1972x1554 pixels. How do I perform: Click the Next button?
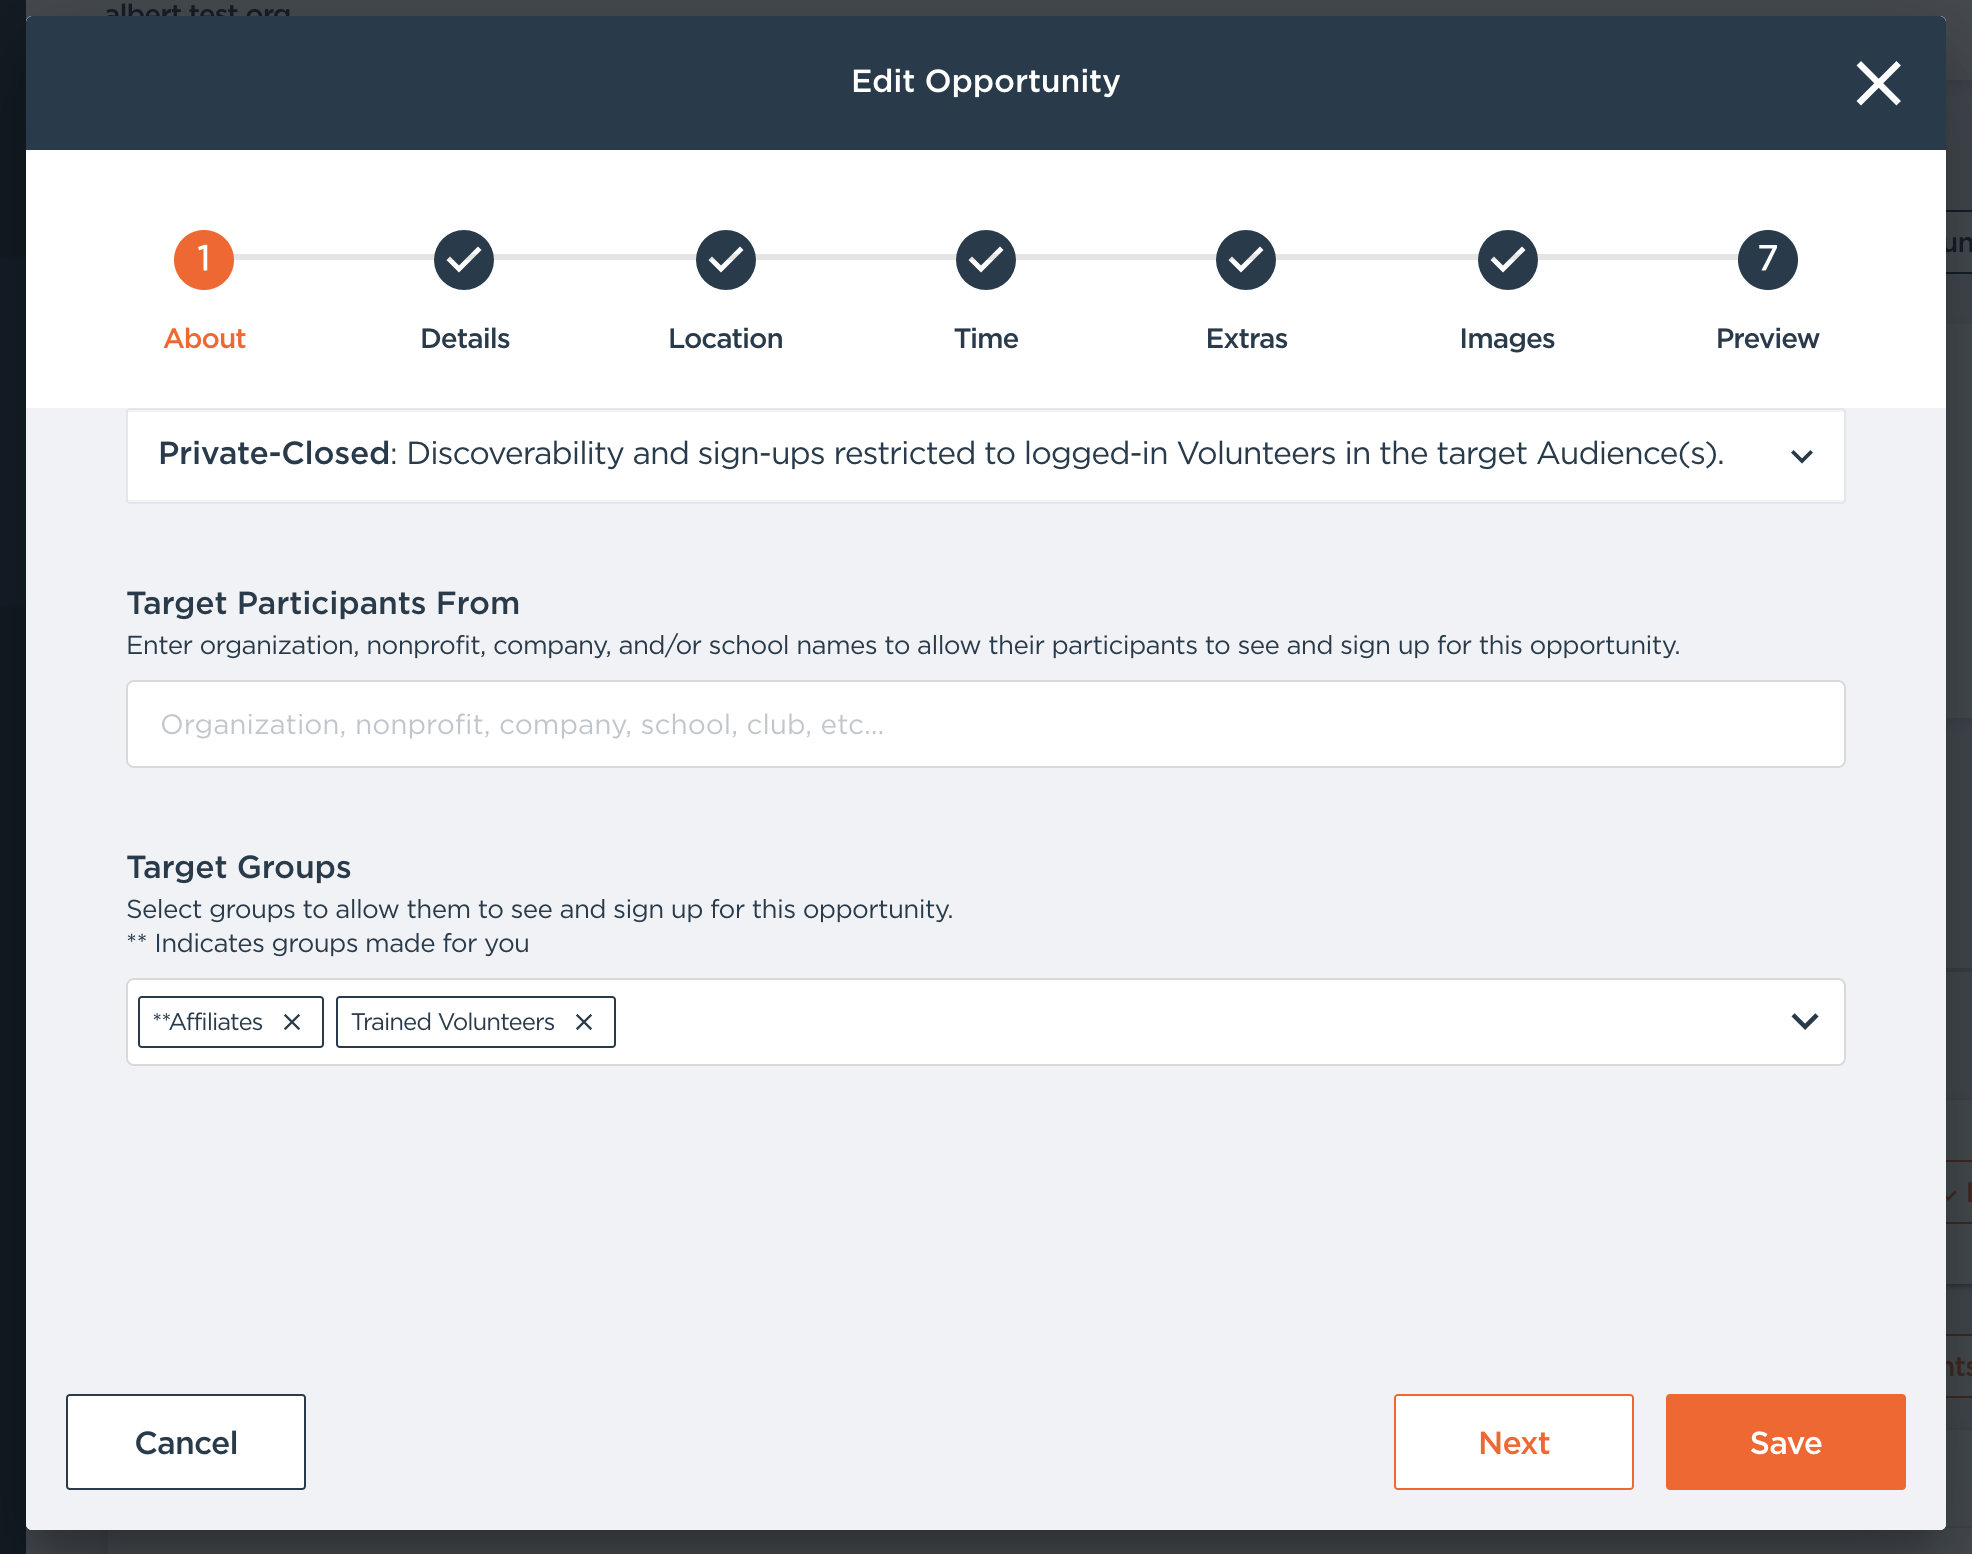tap(1513, 1442)
